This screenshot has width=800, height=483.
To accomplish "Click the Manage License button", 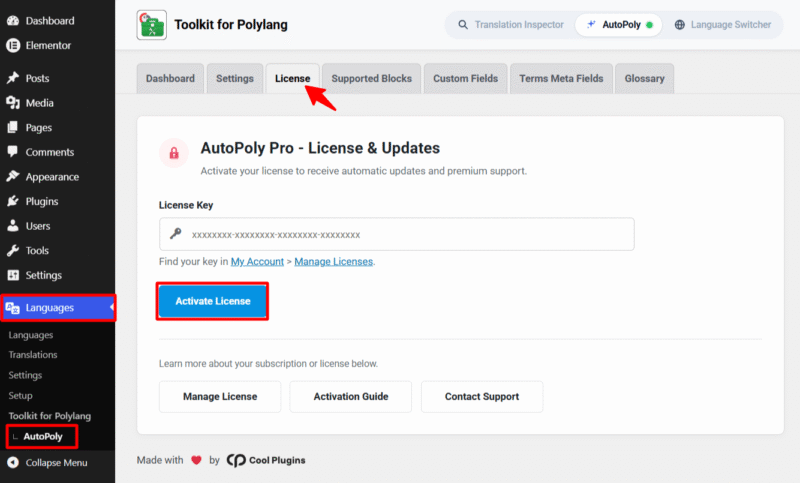I will tap(220, 396).
